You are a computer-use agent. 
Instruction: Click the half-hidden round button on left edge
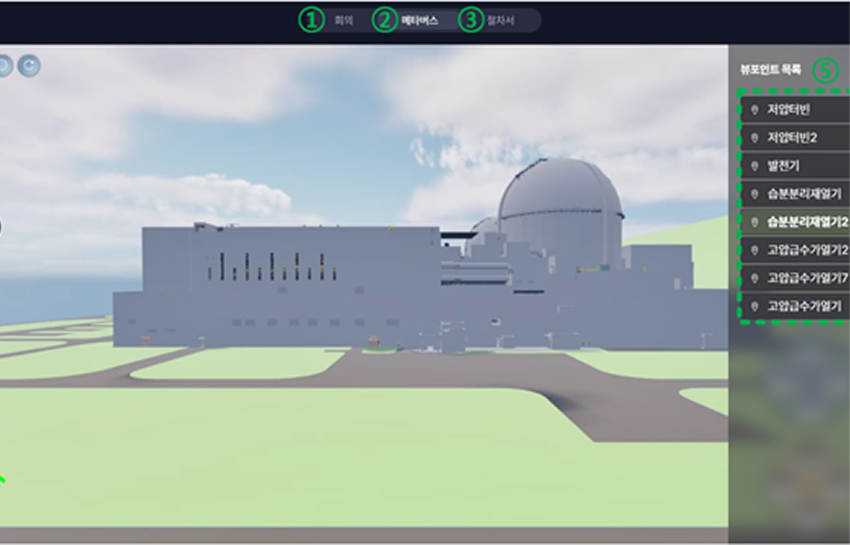(x=2, y=226)
